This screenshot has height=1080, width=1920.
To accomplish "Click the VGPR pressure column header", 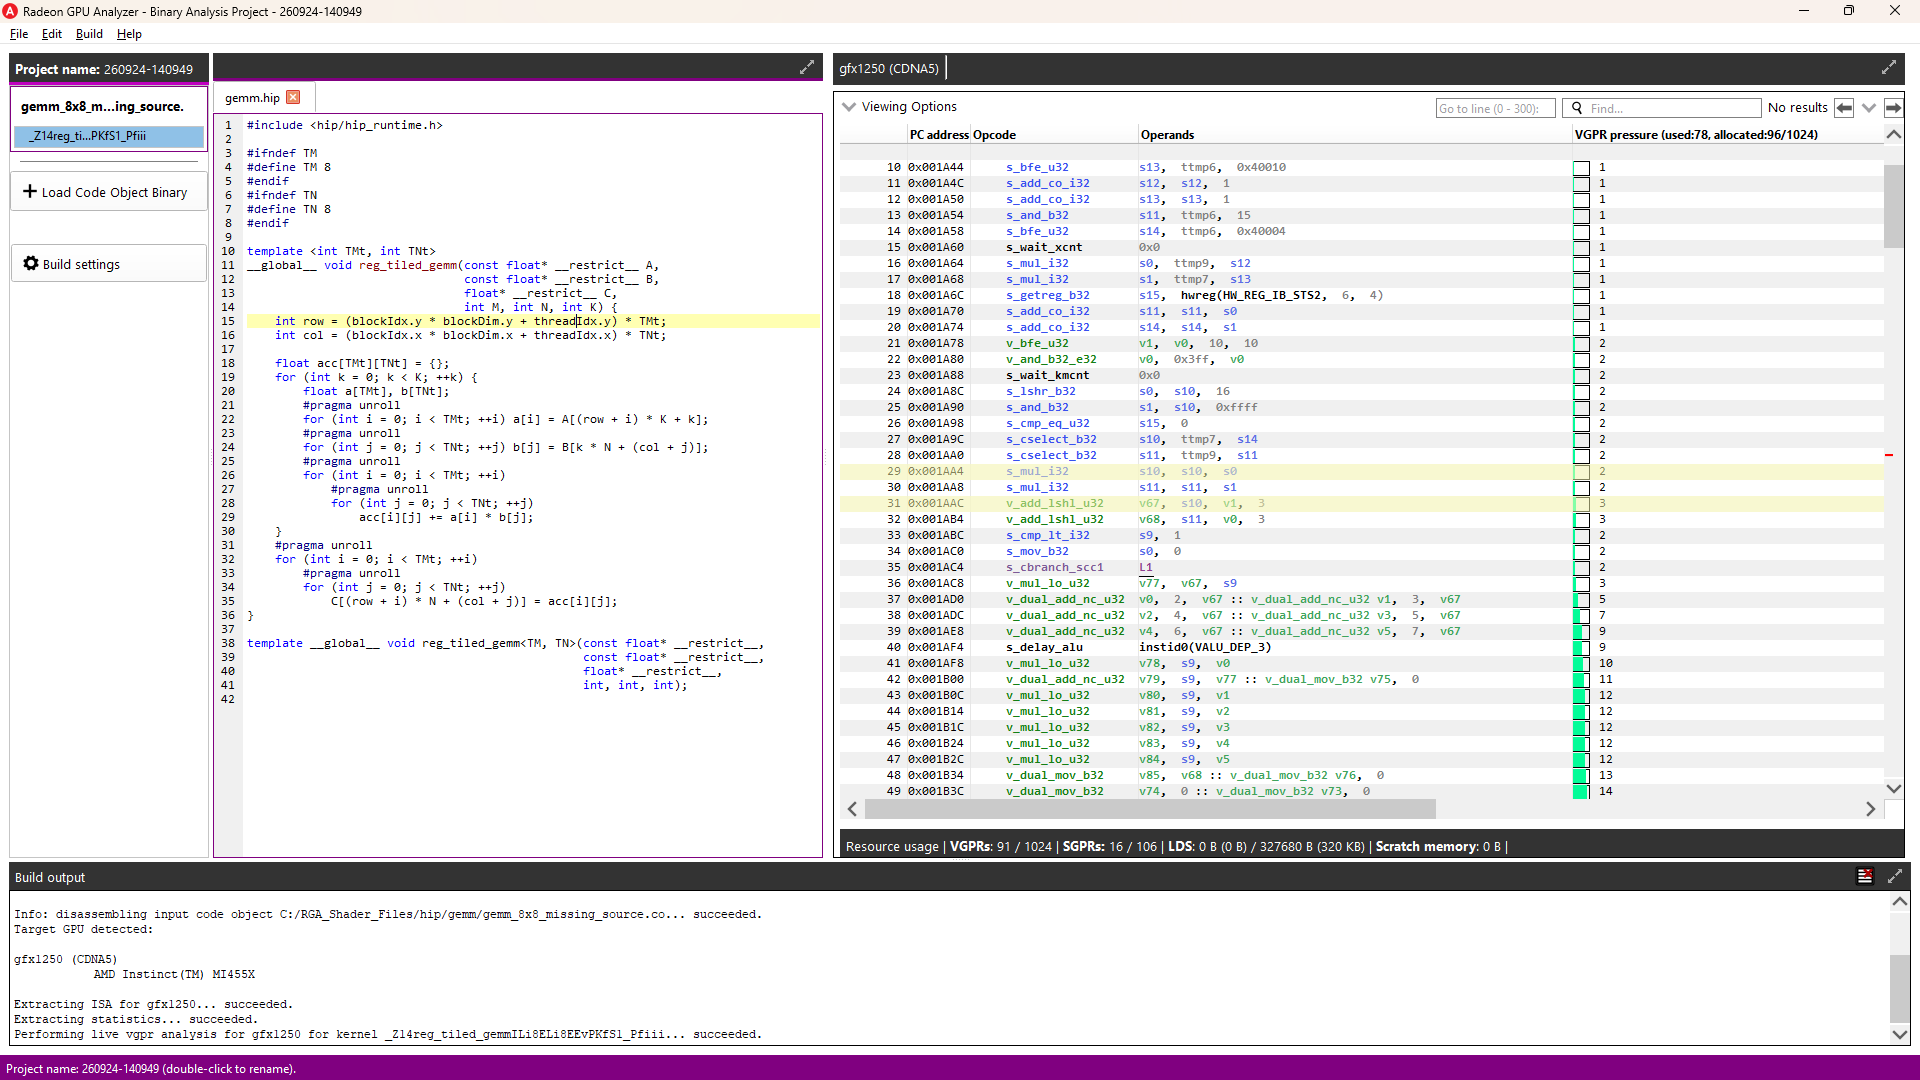I will [x=1696, y=134].
